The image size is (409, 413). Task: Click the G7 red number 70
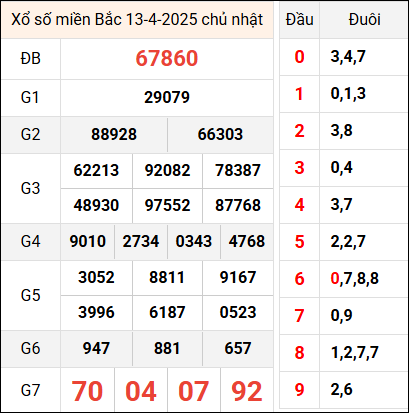coord(87,391)
